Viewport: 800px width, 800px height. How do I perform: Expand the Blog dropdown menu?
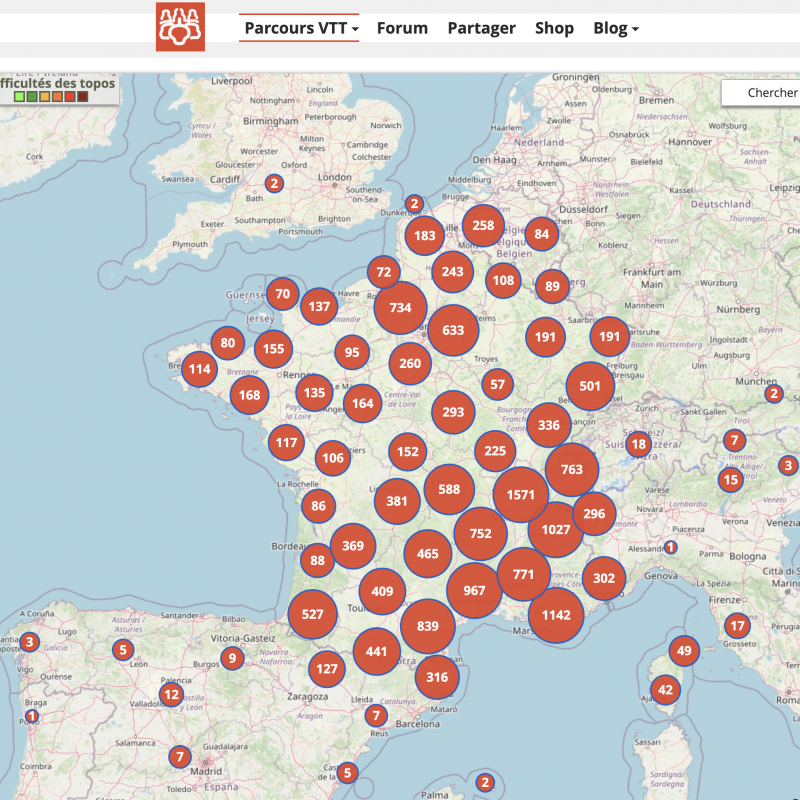[x=615, y=28]
